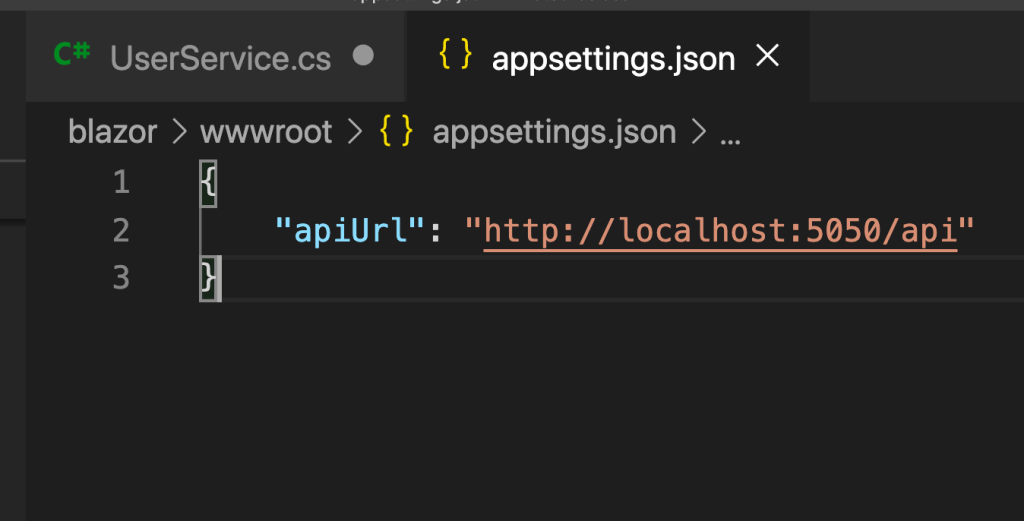The image size is (1024, 521).
Task: Click the opening curly brace on line 1
Action: [208, 183]
